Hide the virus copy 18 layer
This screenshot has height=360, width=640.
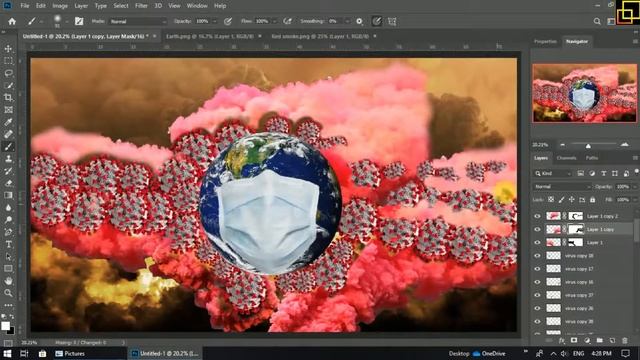click(538, 256)
